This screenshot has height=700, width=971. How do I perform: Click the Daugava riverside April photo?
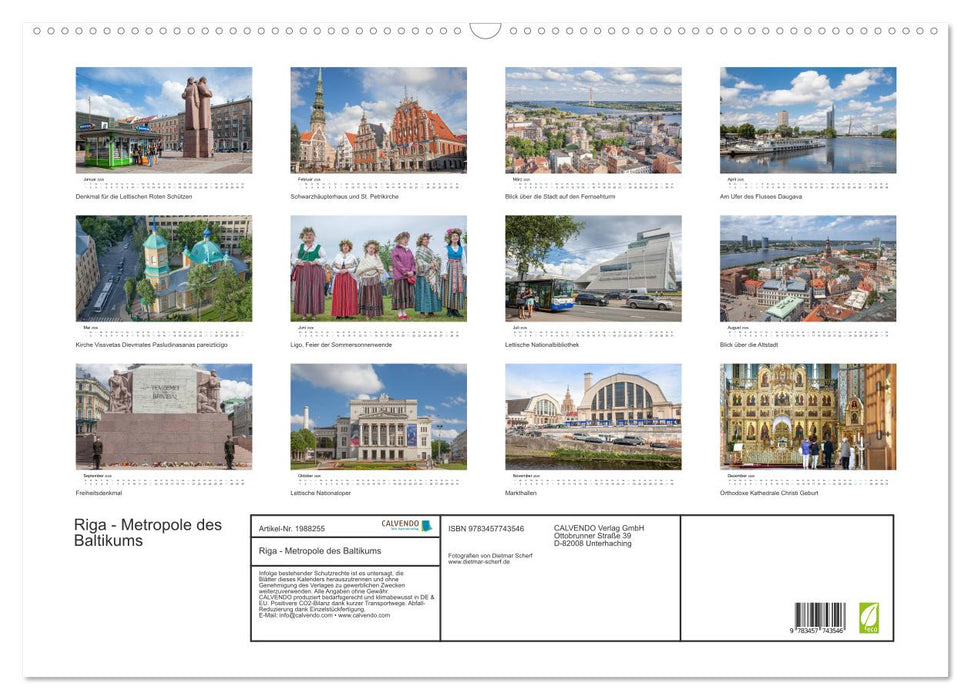[807, 120]
